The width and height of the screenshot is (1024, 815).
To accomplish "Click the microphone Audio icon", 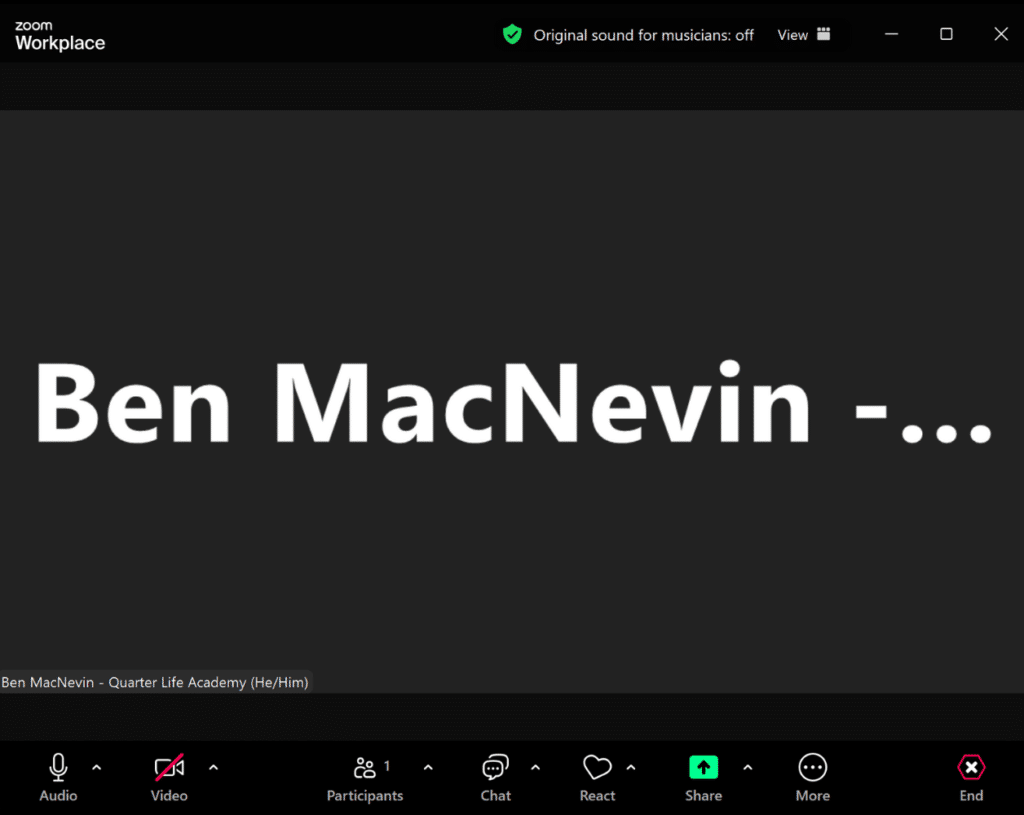I will point(58,768).
